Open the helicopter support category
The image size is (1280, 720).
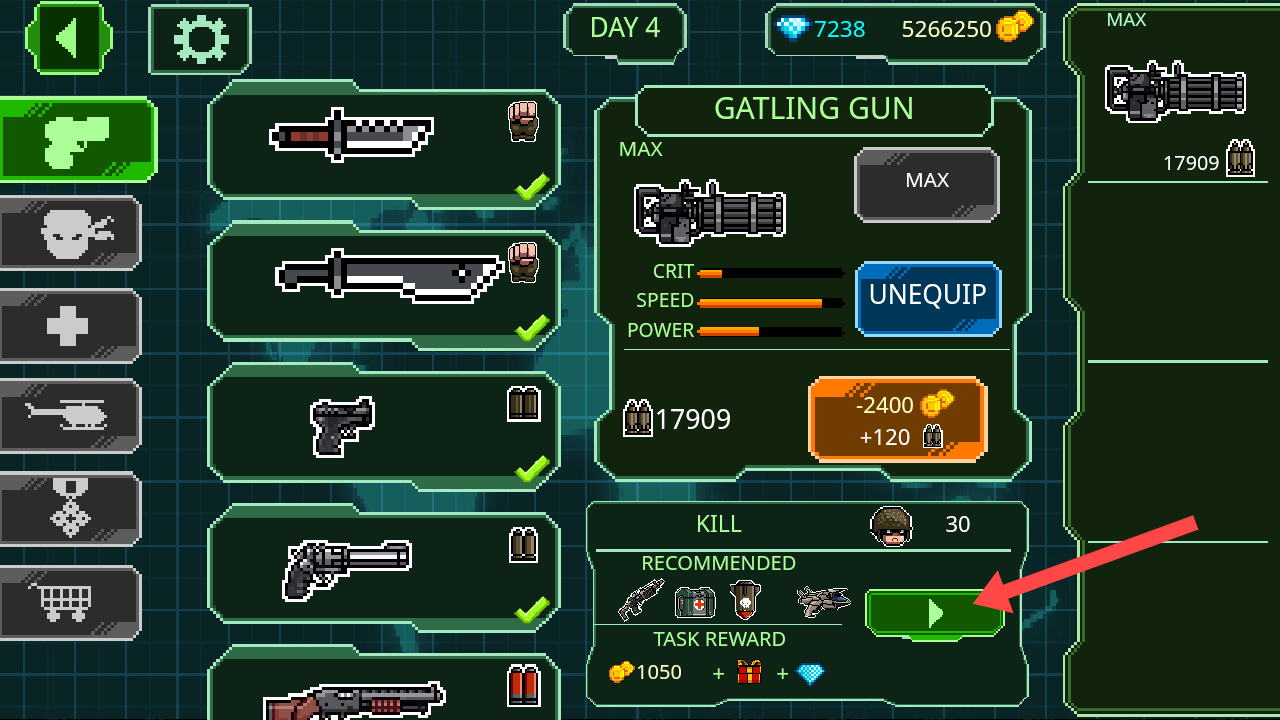[69, 415]
